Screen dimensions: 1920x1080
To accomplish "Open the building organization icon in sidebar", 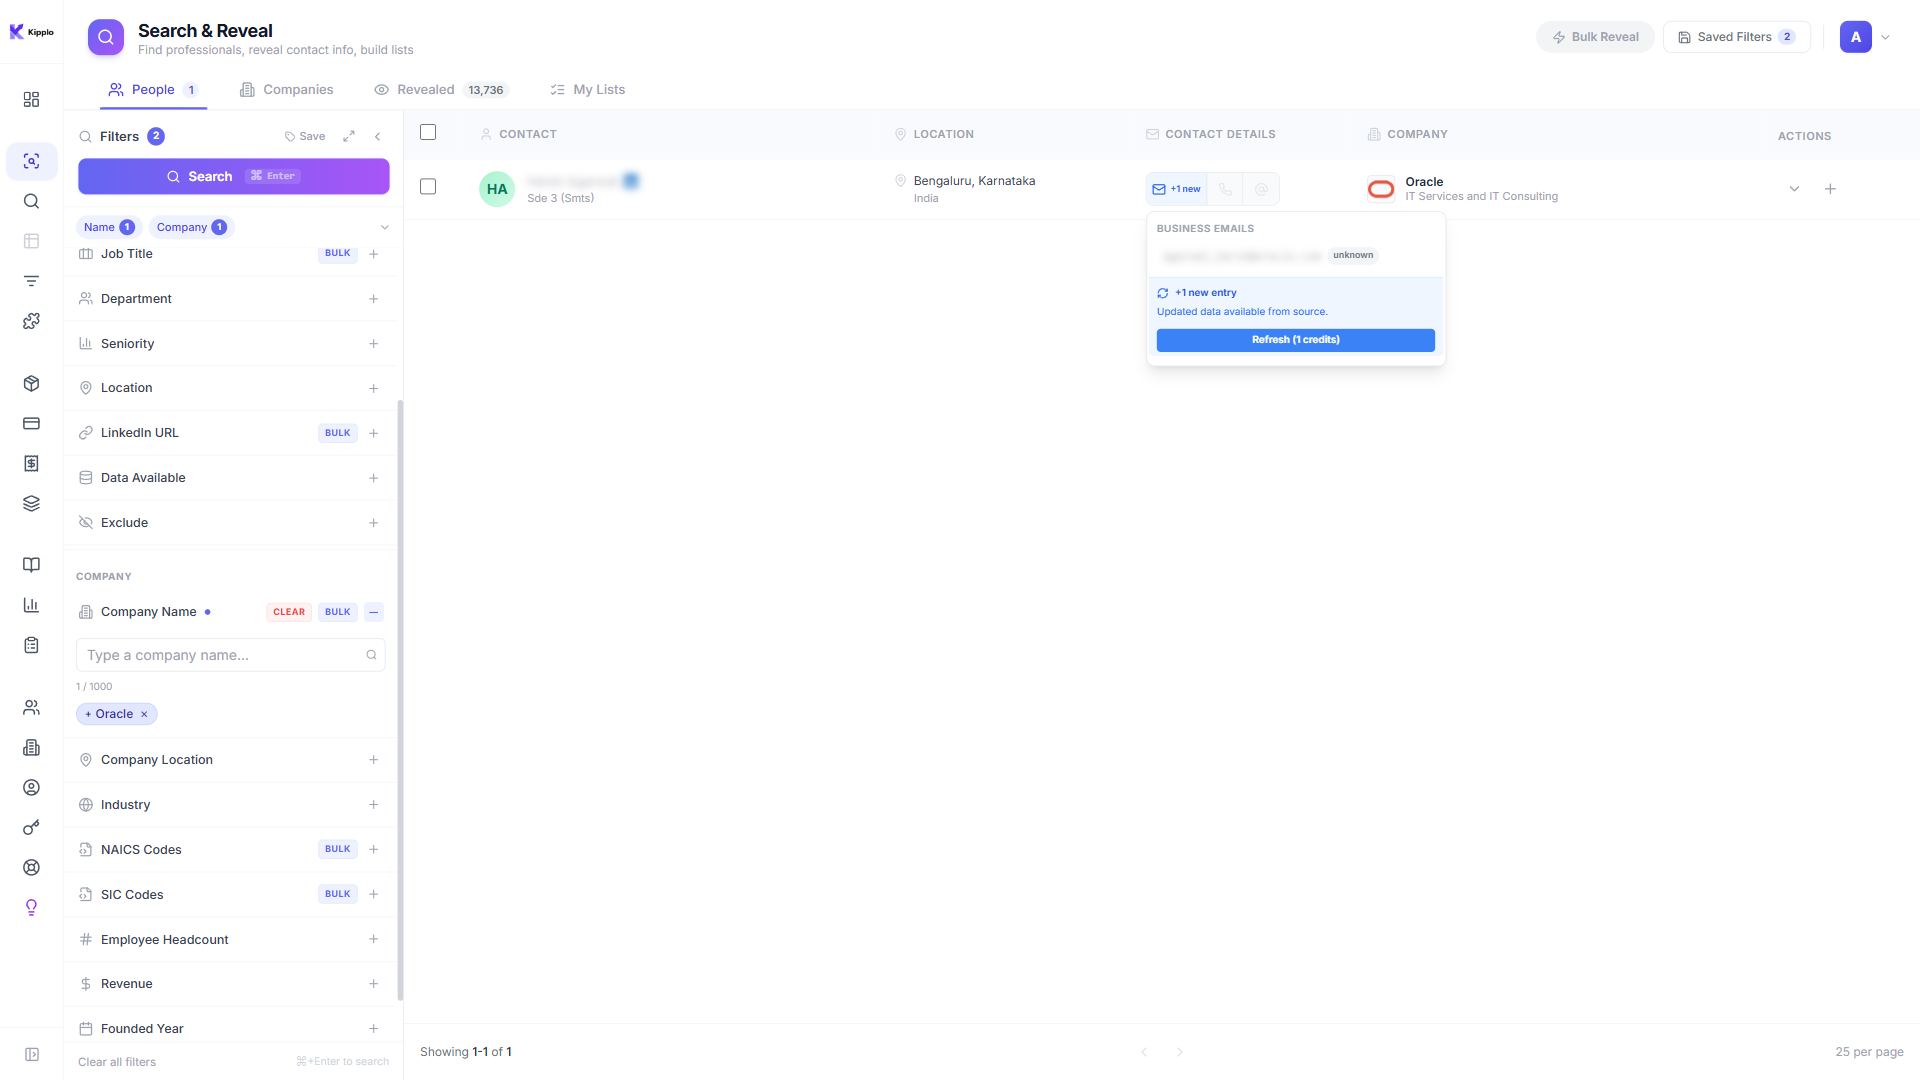I will click(31, 747).
